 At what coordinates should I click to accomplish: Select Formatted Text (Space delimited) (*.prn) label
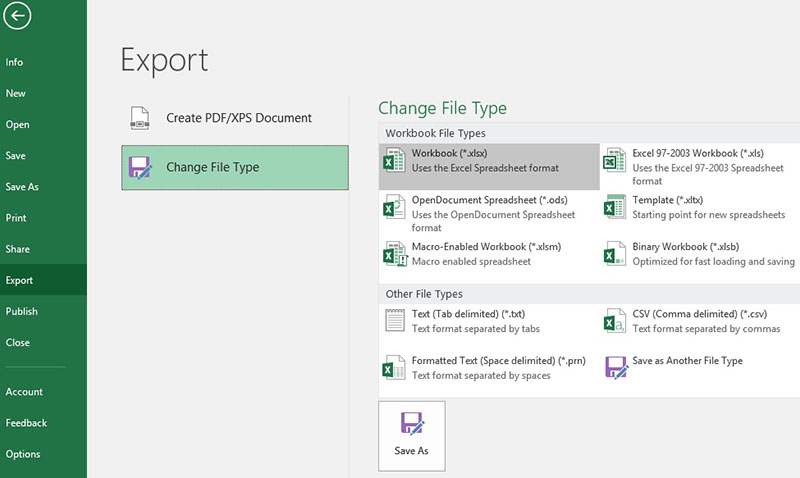tap(498, 361)
